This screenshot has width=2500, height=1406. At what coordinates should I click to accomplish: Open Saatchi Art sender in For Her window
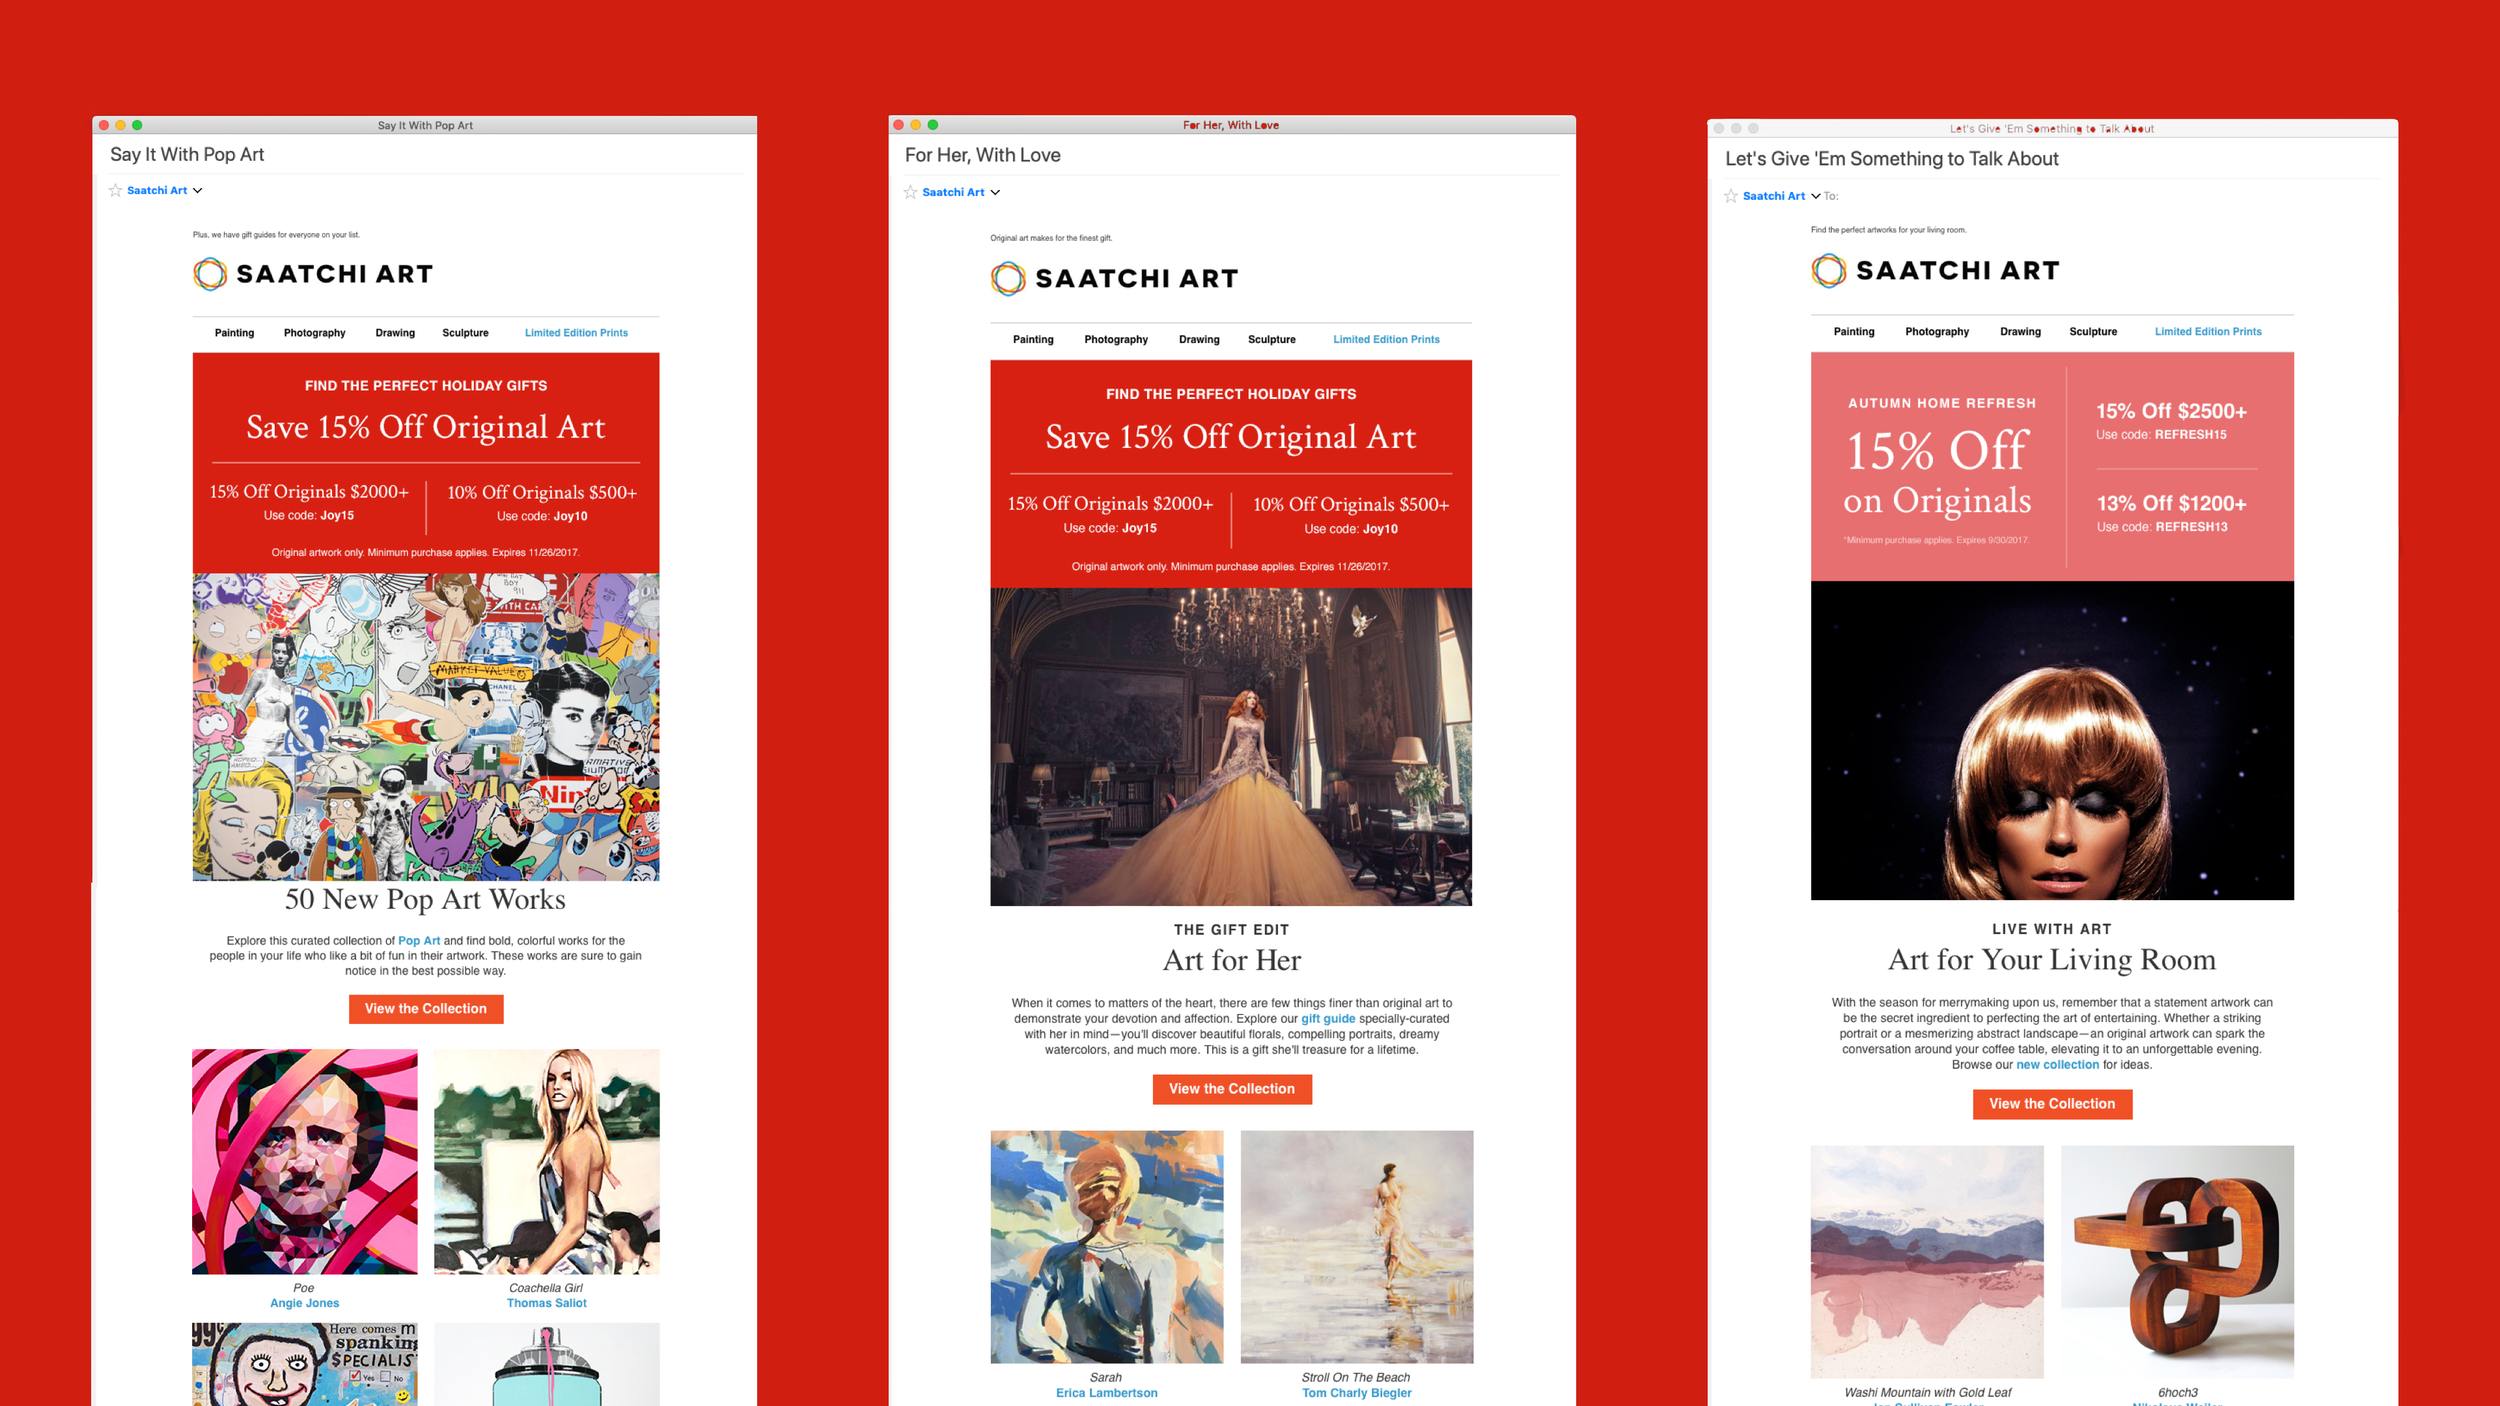pyautogui.click(x=953, y=192)
